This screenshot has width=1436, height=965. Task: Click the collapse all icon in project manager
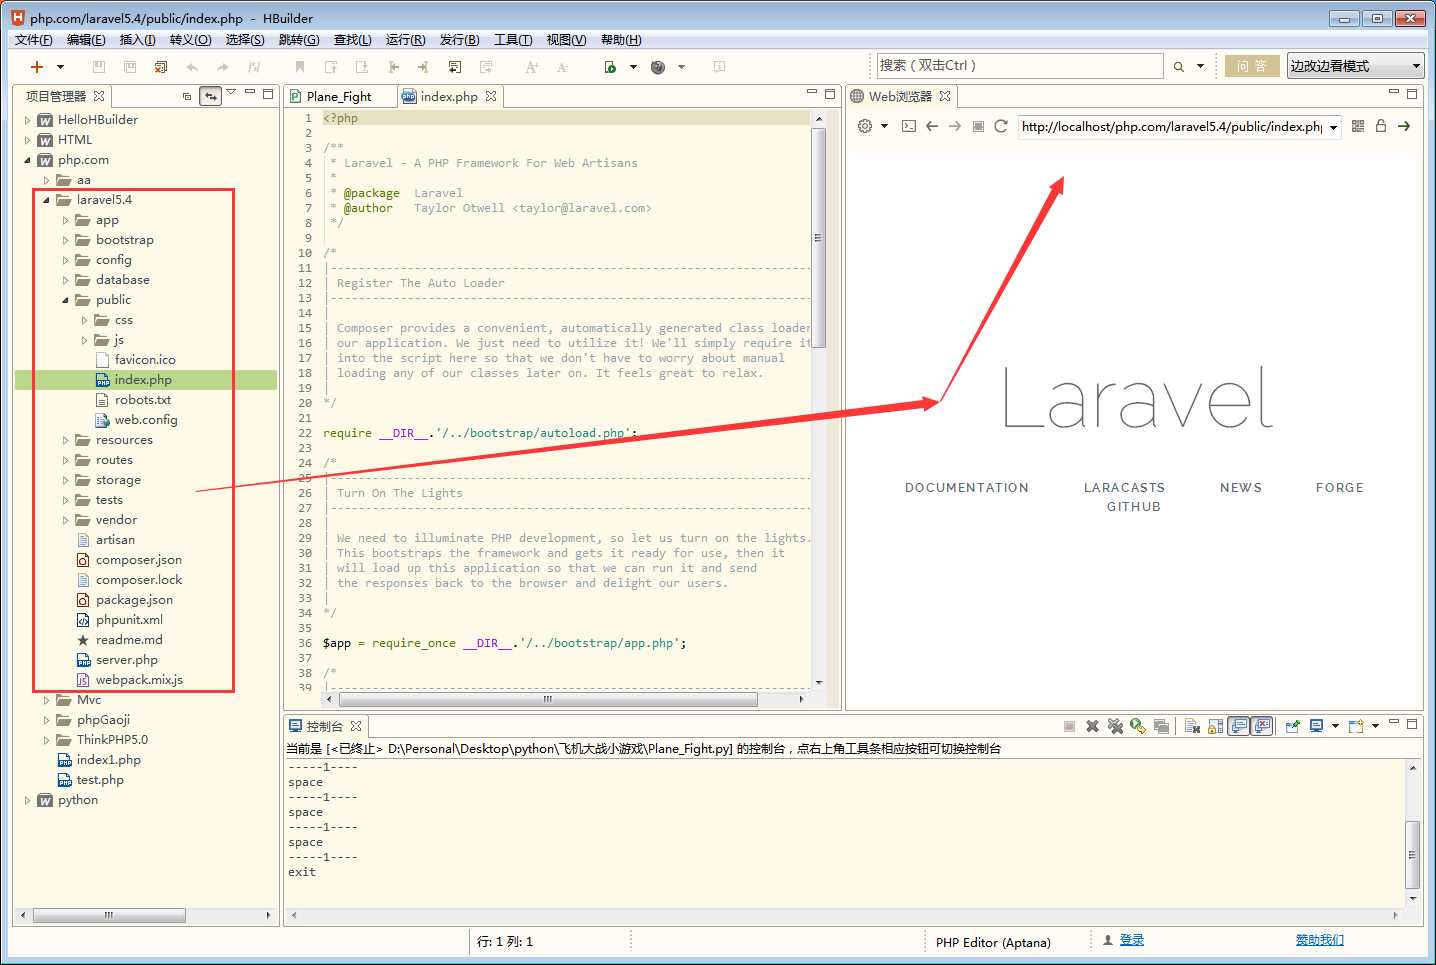187,96
